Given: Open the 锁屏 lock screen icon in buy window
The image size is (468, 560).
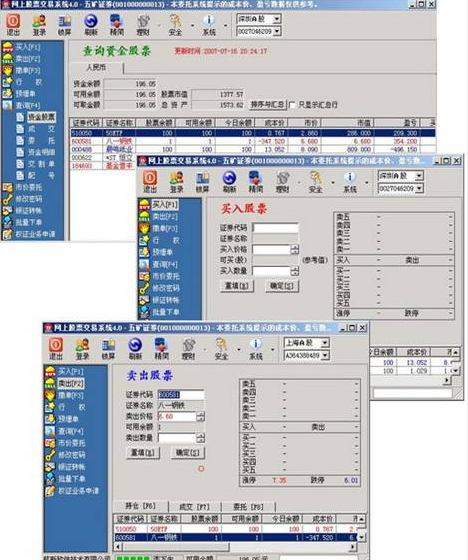Looking at the screenshot, I should click(x=202, y=182).
